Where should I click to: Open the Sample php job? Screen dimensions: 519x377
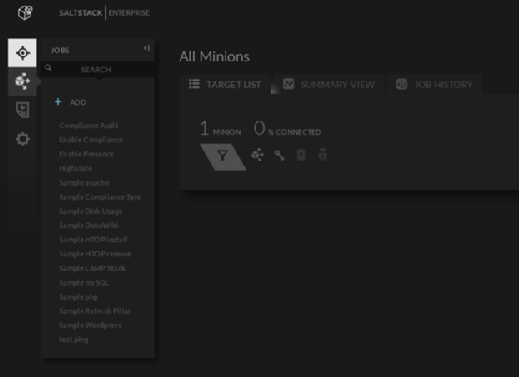tap(78, 297)
